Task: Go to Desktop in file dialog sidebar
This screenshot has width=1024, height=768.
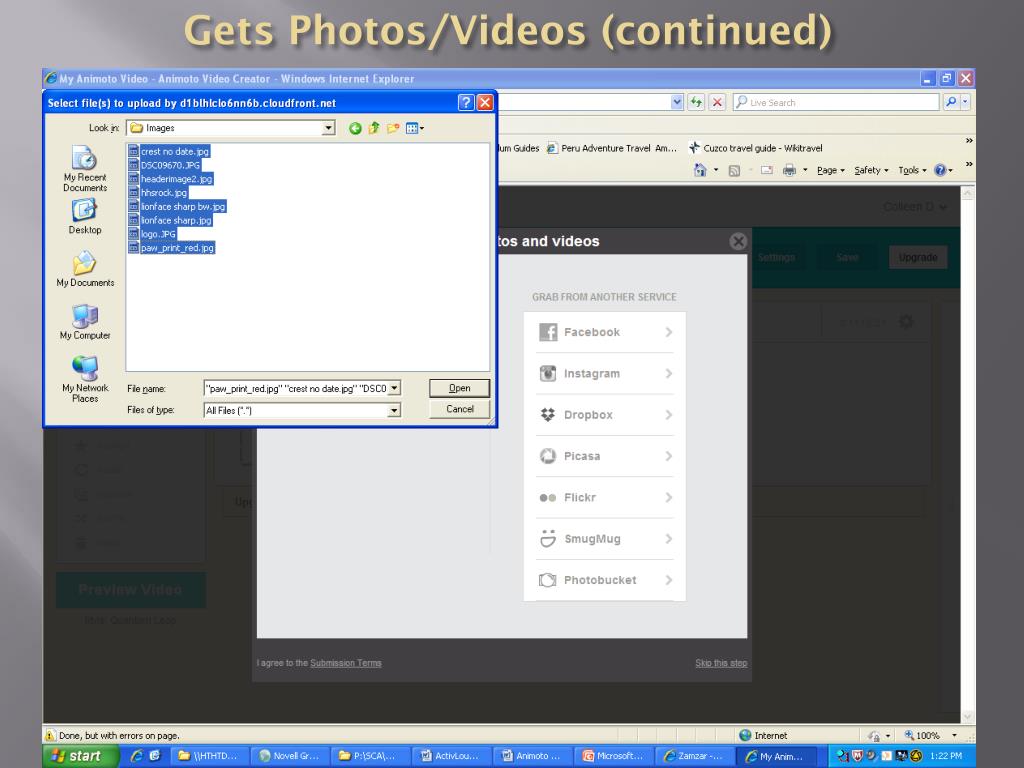Action: [x=85, y=216]
